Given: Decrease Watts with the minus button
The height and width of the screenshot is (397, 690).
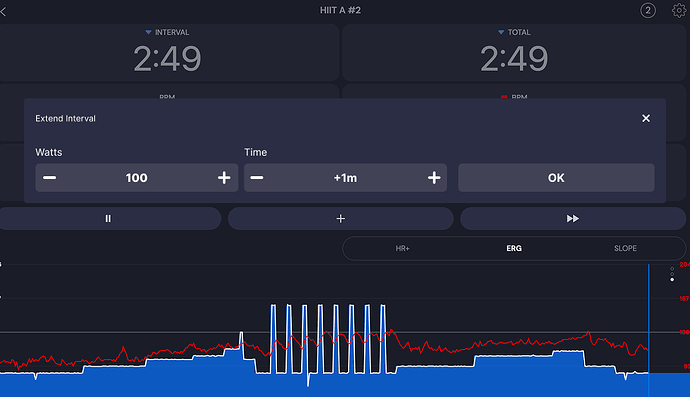Looking at the screenshot, I should [x=49, y=177].
